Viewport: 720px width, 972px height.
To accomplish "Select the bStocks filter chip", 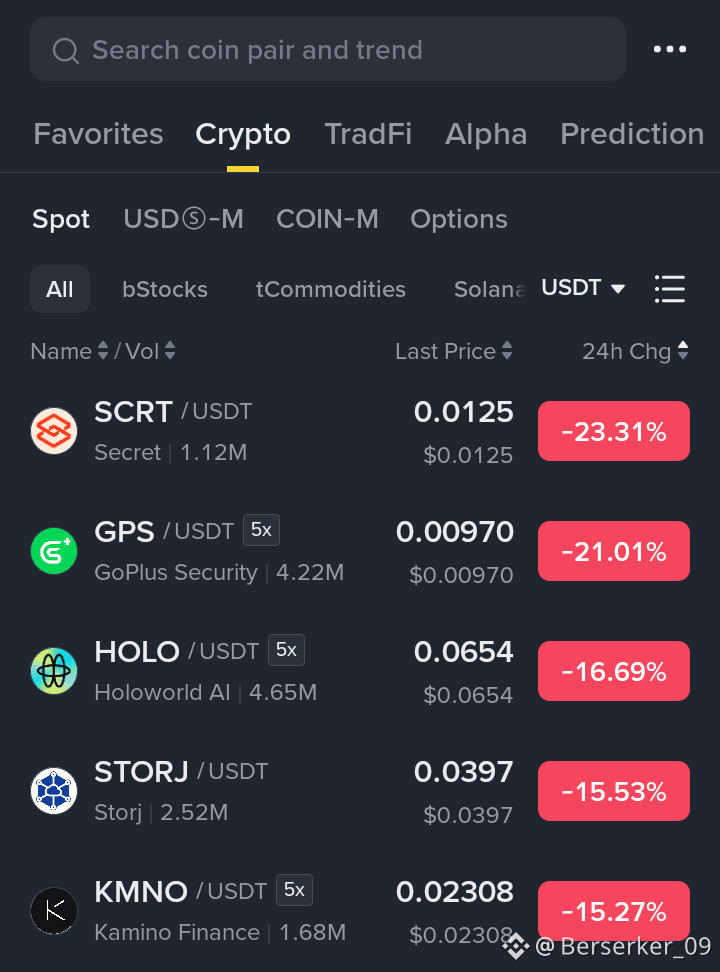I will click(165, 289).
